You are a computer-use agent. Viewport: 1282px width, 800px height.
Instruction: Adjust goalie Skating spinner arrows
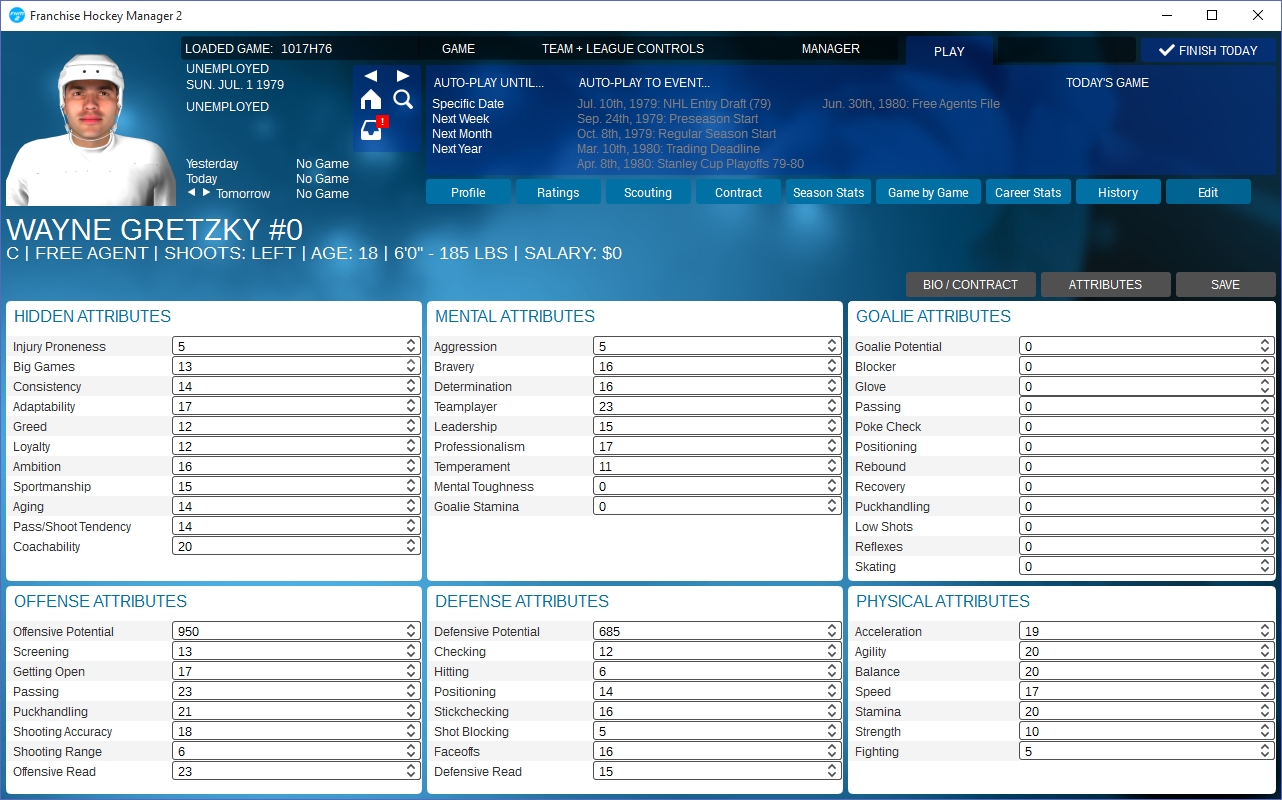click(x=1265, y=566)
